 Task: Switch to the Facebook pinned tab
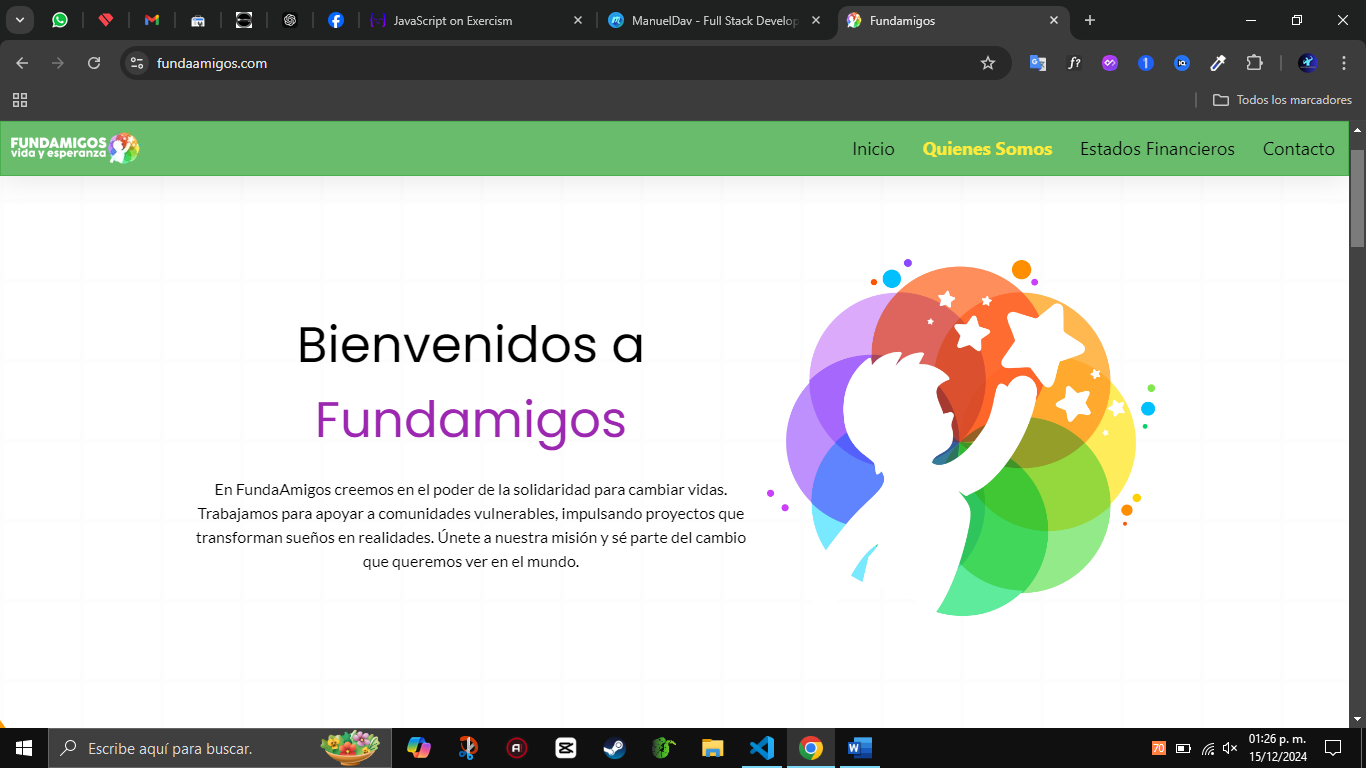coord(336,20)
